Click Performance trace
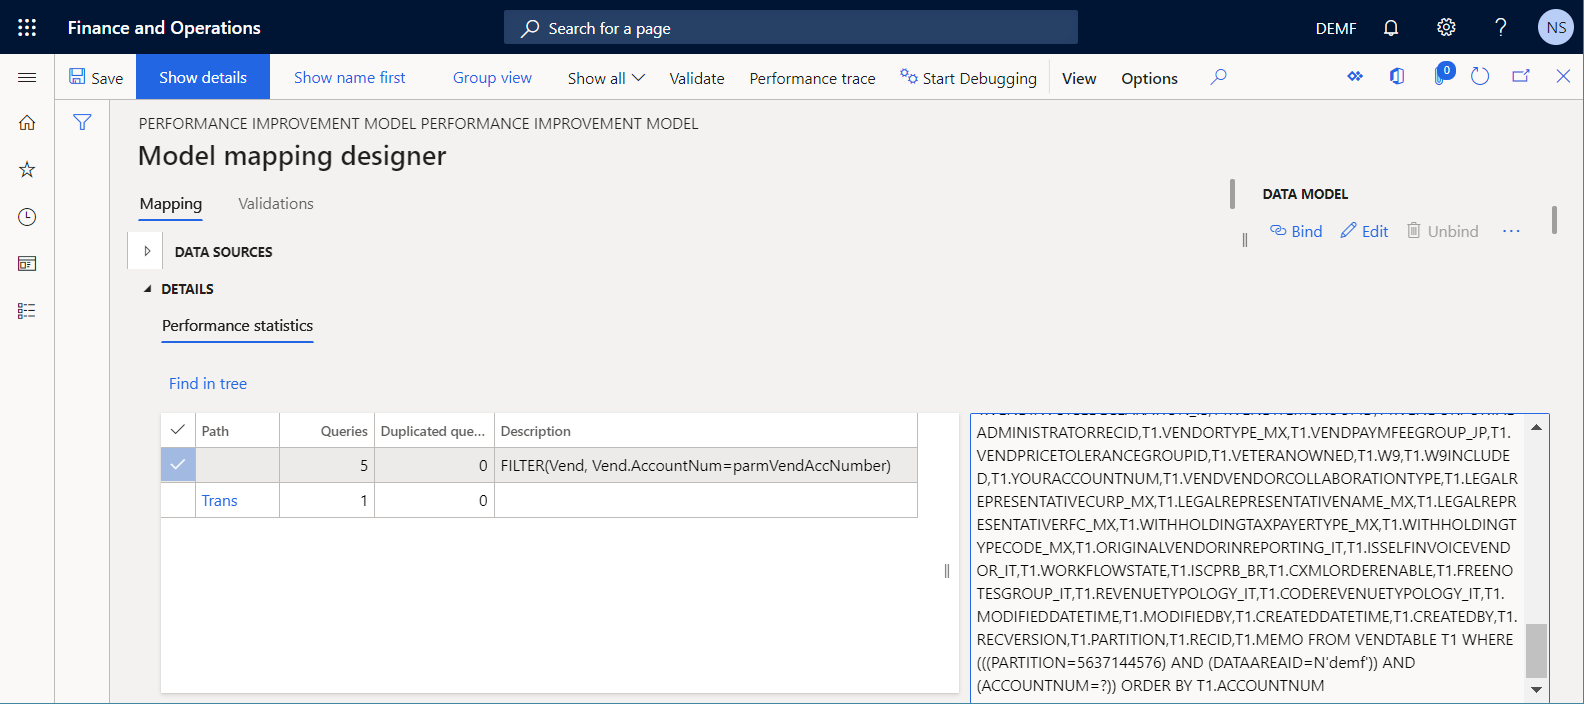 (x=812, y=78)
